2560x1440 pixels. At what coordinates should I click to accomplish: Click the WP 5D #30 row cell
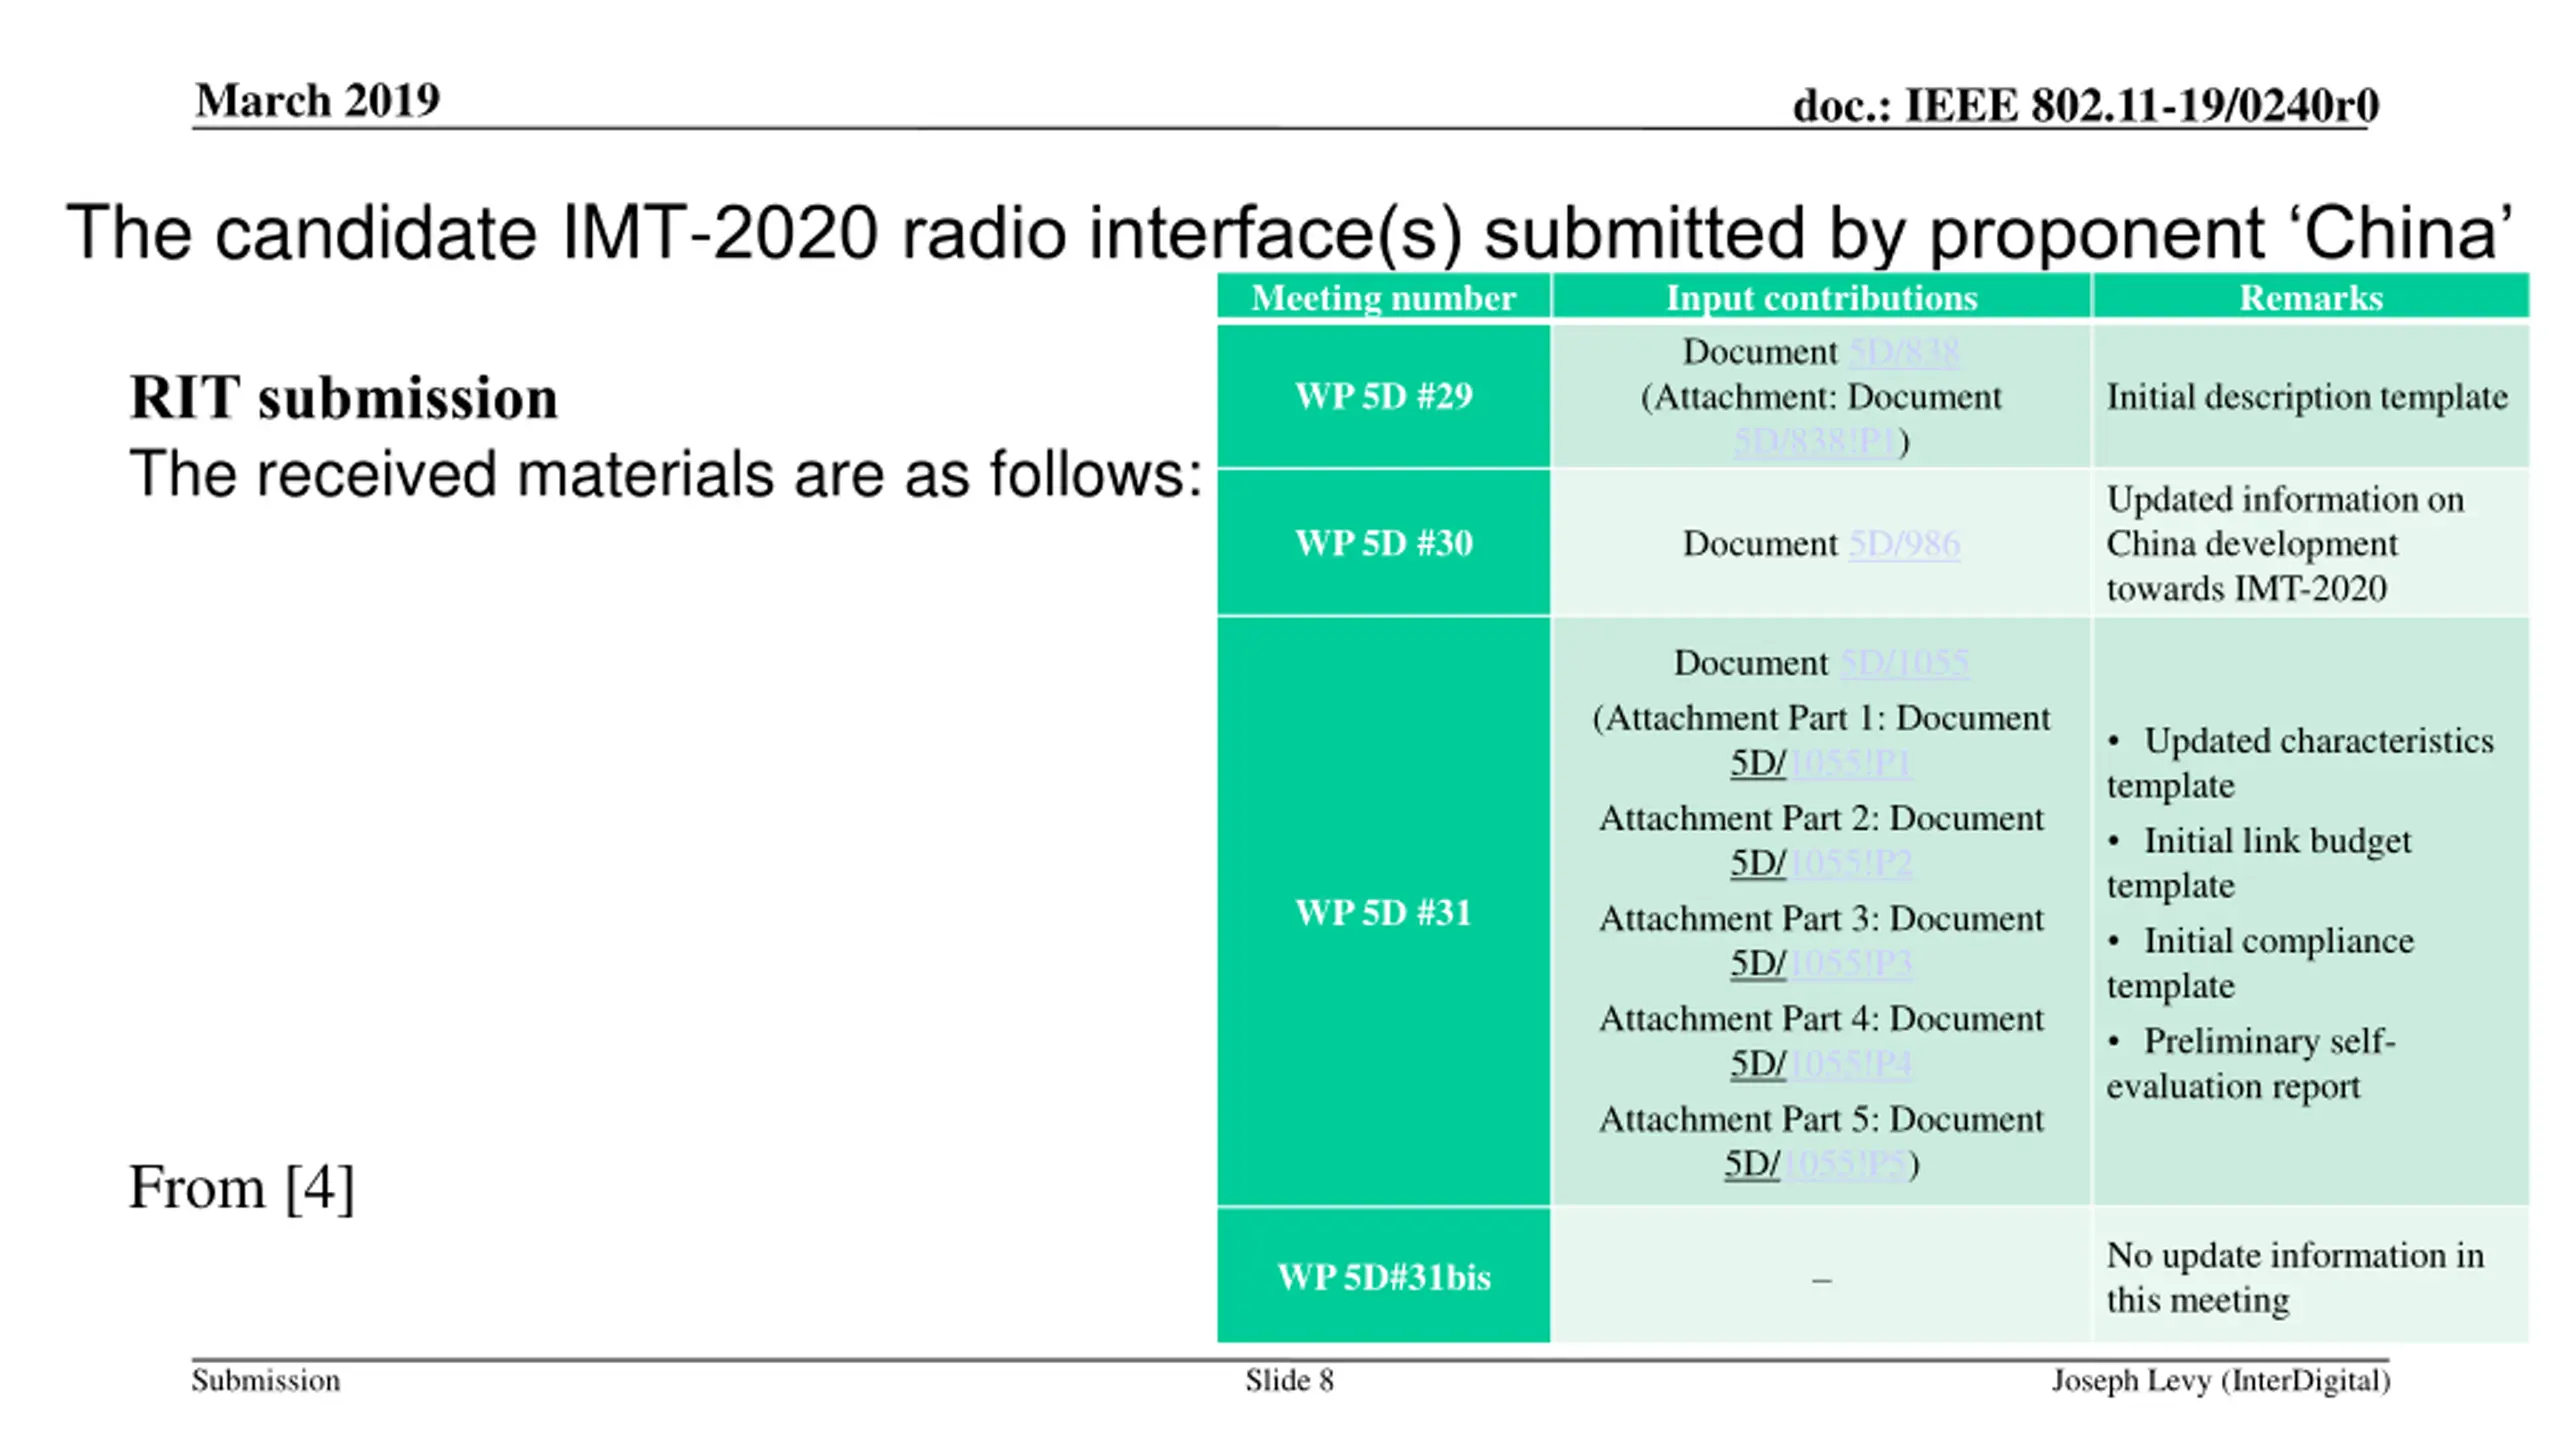(1383, 543)
